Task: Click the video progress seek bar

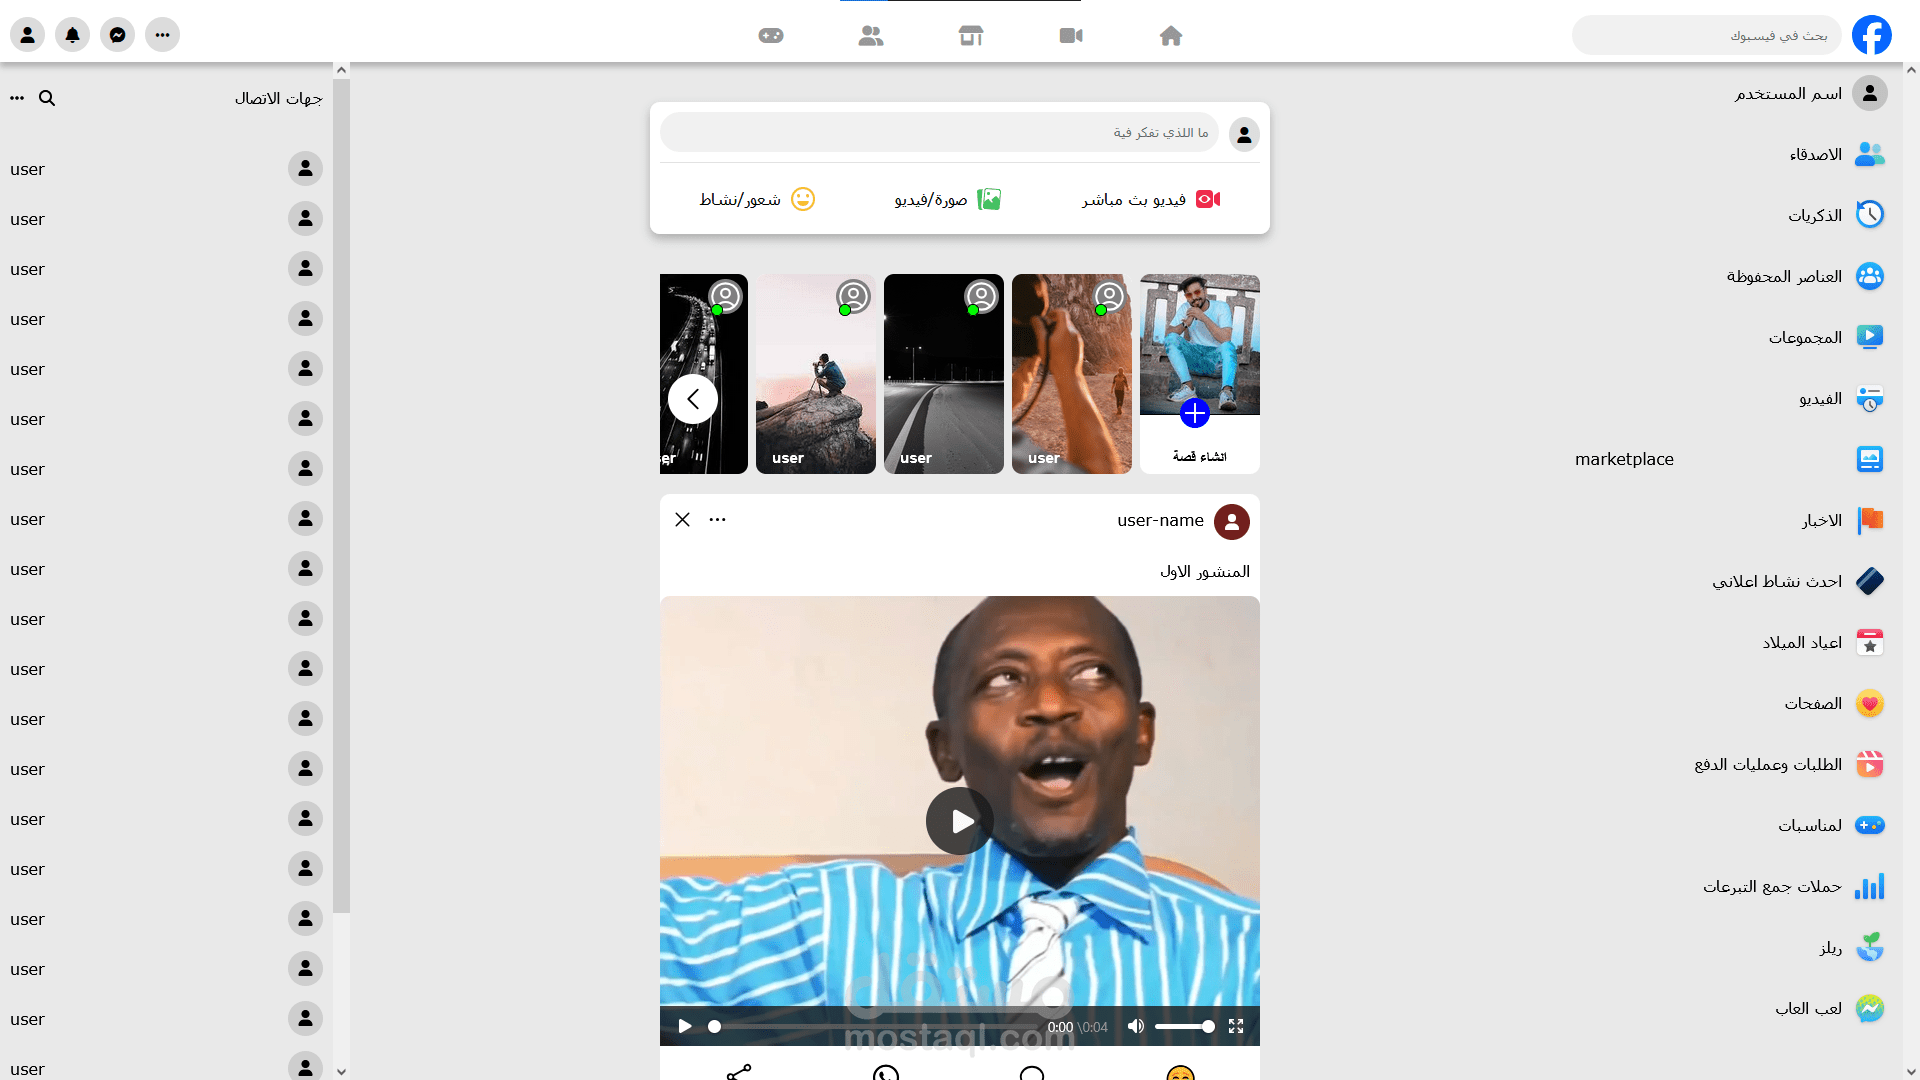Action: point(875,1026)
